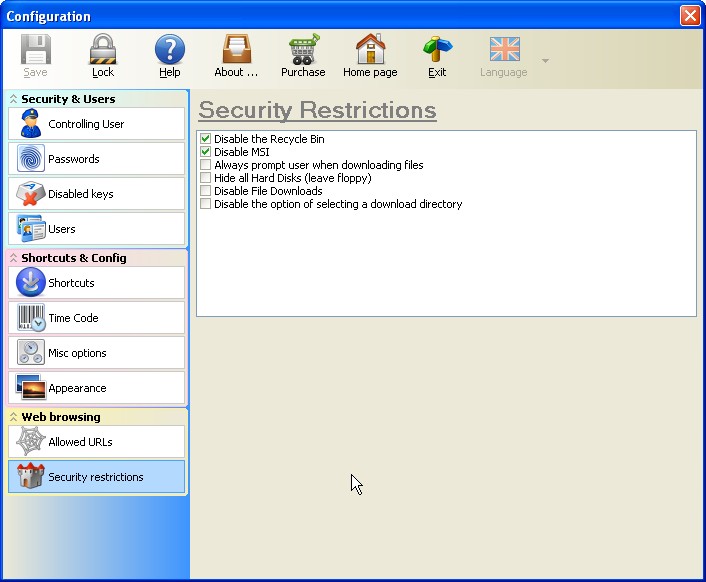Click the Home page toolbar label
The height and width of the screenshot is (582, 706).
tap(370, 72)
